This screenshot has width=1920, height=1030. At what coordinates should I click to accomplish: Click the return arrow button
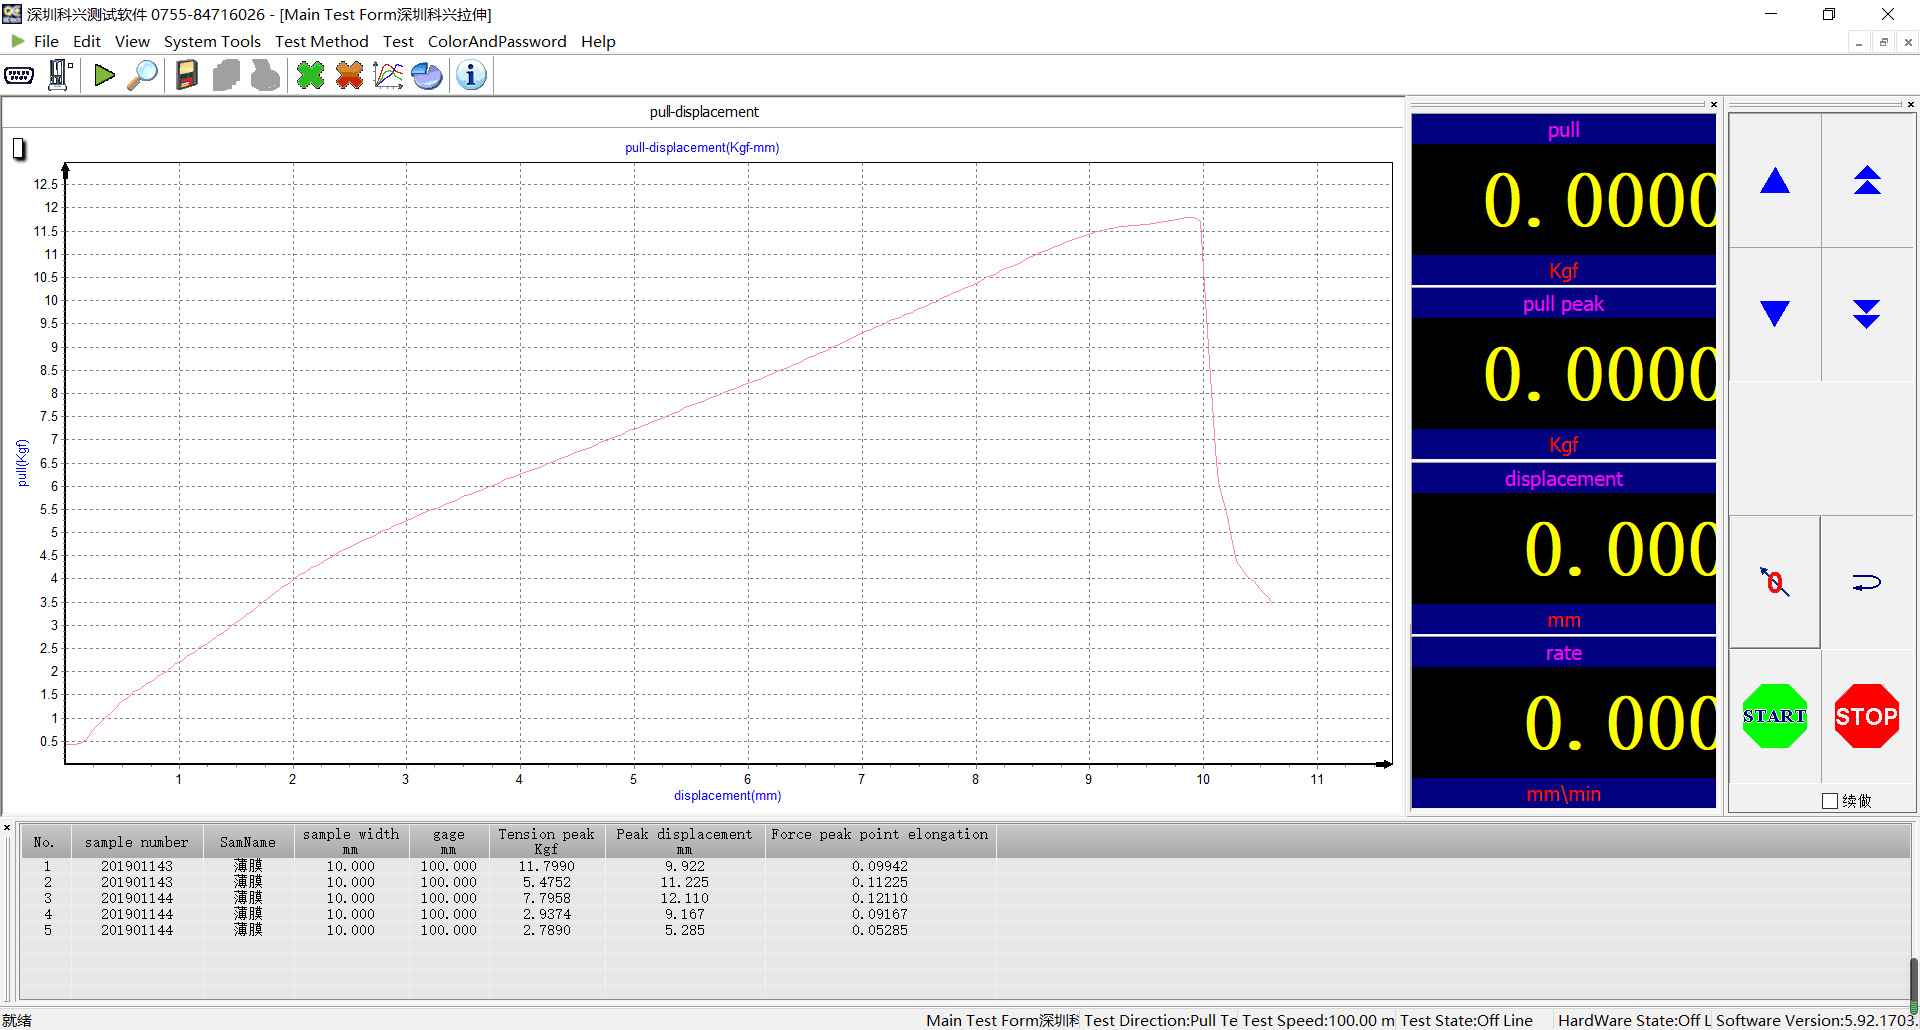[1866, 582]
